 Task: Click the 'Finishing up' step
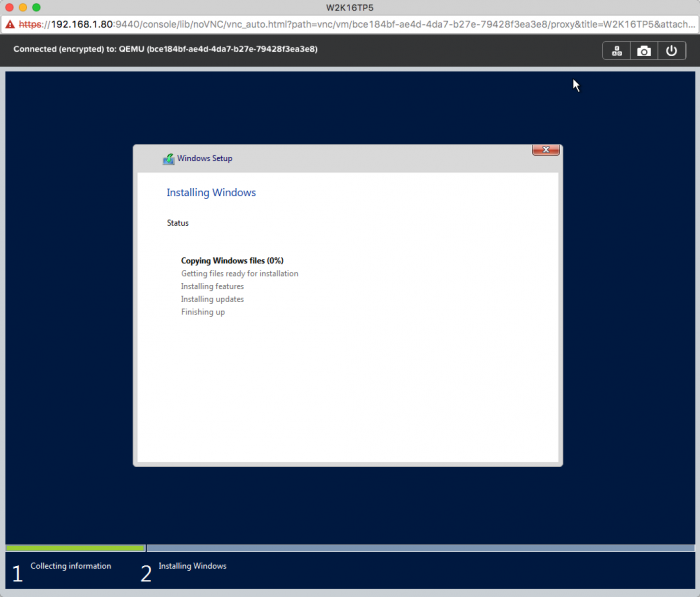[x=203, y=312]
